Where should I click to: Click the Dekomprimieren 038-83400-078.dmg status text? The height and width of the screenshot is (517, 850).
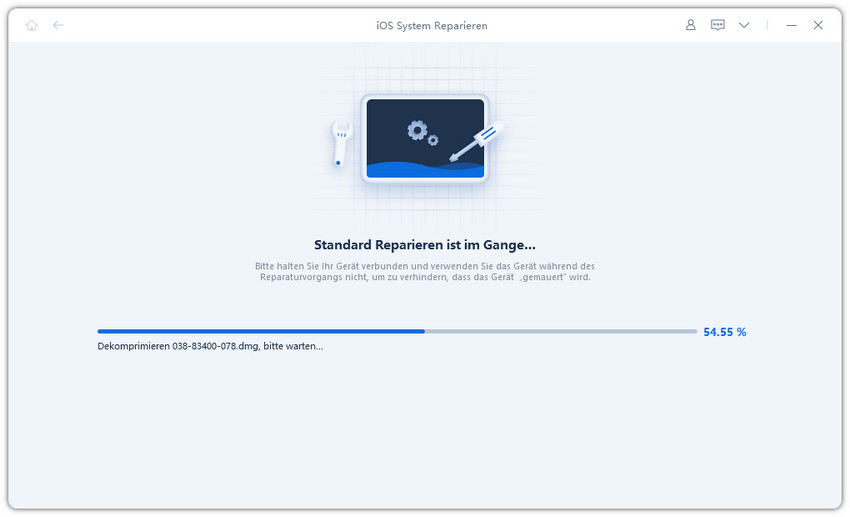[210, 346]
